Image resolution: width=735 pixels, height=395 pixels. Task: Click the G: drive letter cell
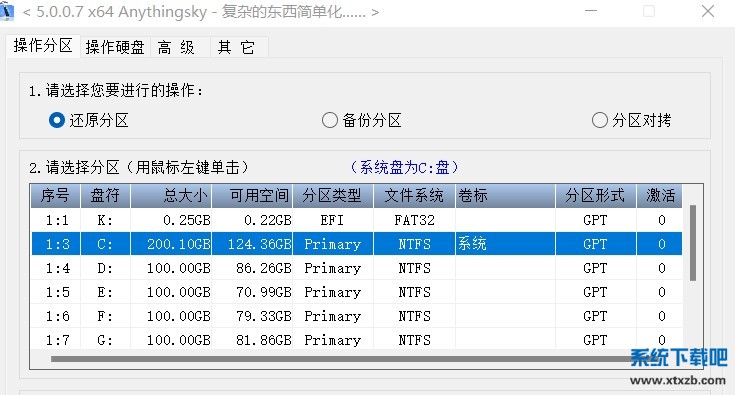pos(105,339)
